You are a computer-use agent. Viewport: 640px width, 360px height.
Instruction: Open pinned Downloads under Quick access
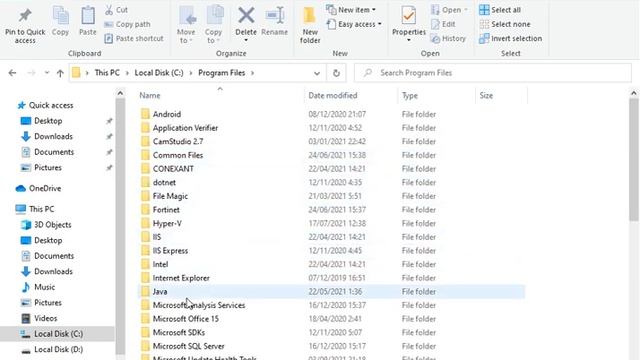[47, 136]
